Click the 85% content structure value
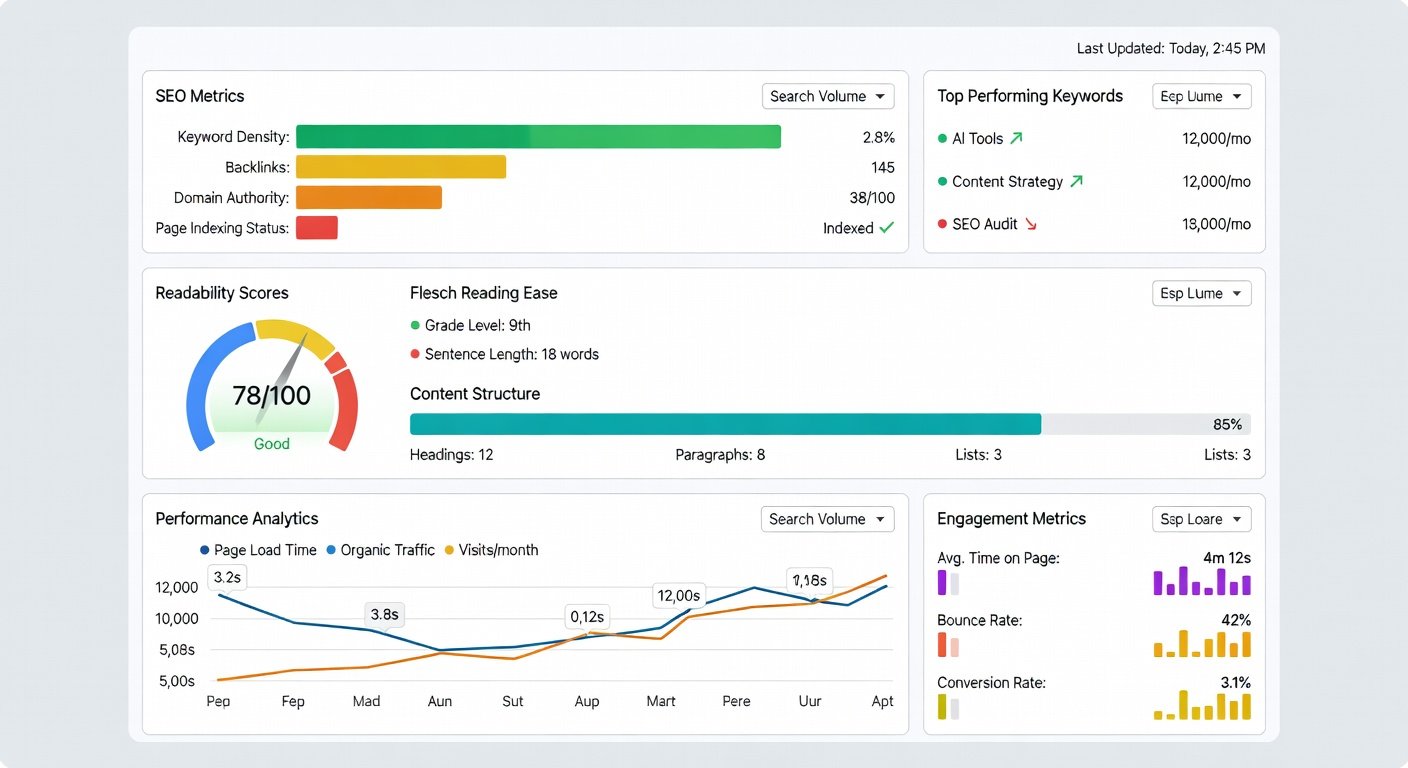 [1227, 425]
